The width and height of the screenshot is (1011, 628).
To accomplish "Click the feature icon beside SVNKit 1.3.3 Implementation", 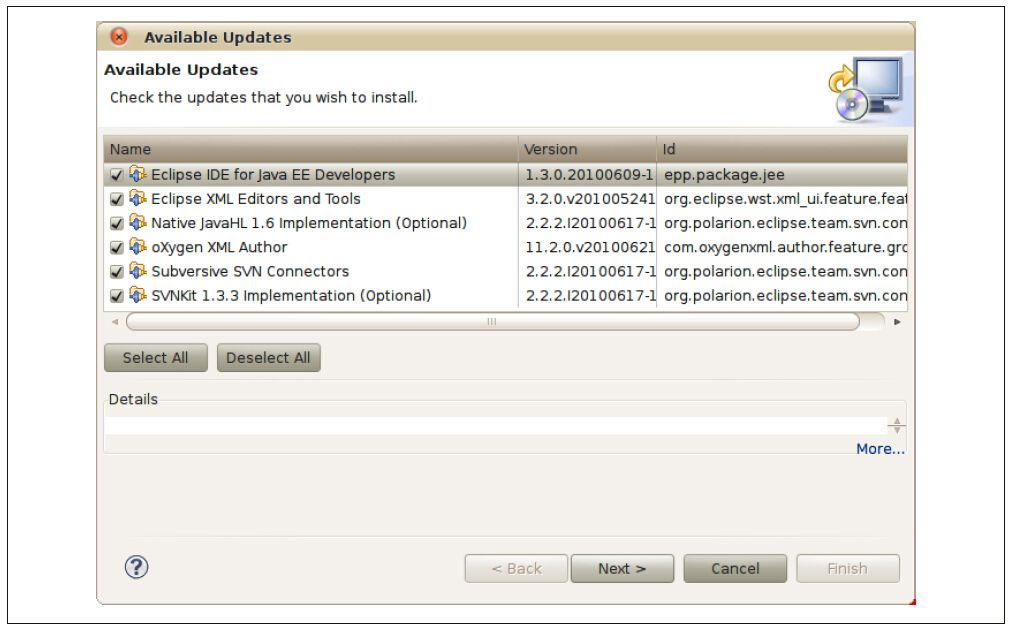I will 137,295.
